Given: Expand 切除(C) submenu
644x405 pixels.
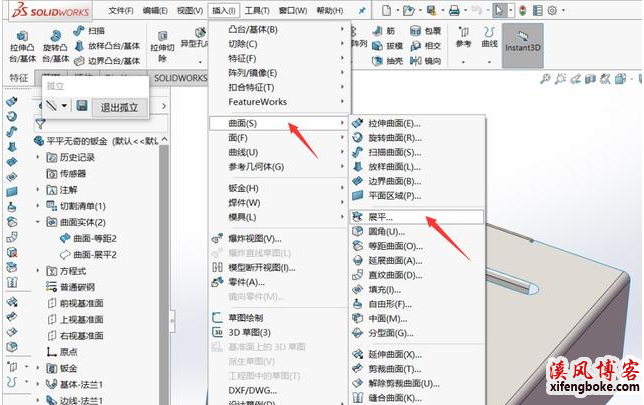Looking at the screenshot, I should tap(279, 44).
